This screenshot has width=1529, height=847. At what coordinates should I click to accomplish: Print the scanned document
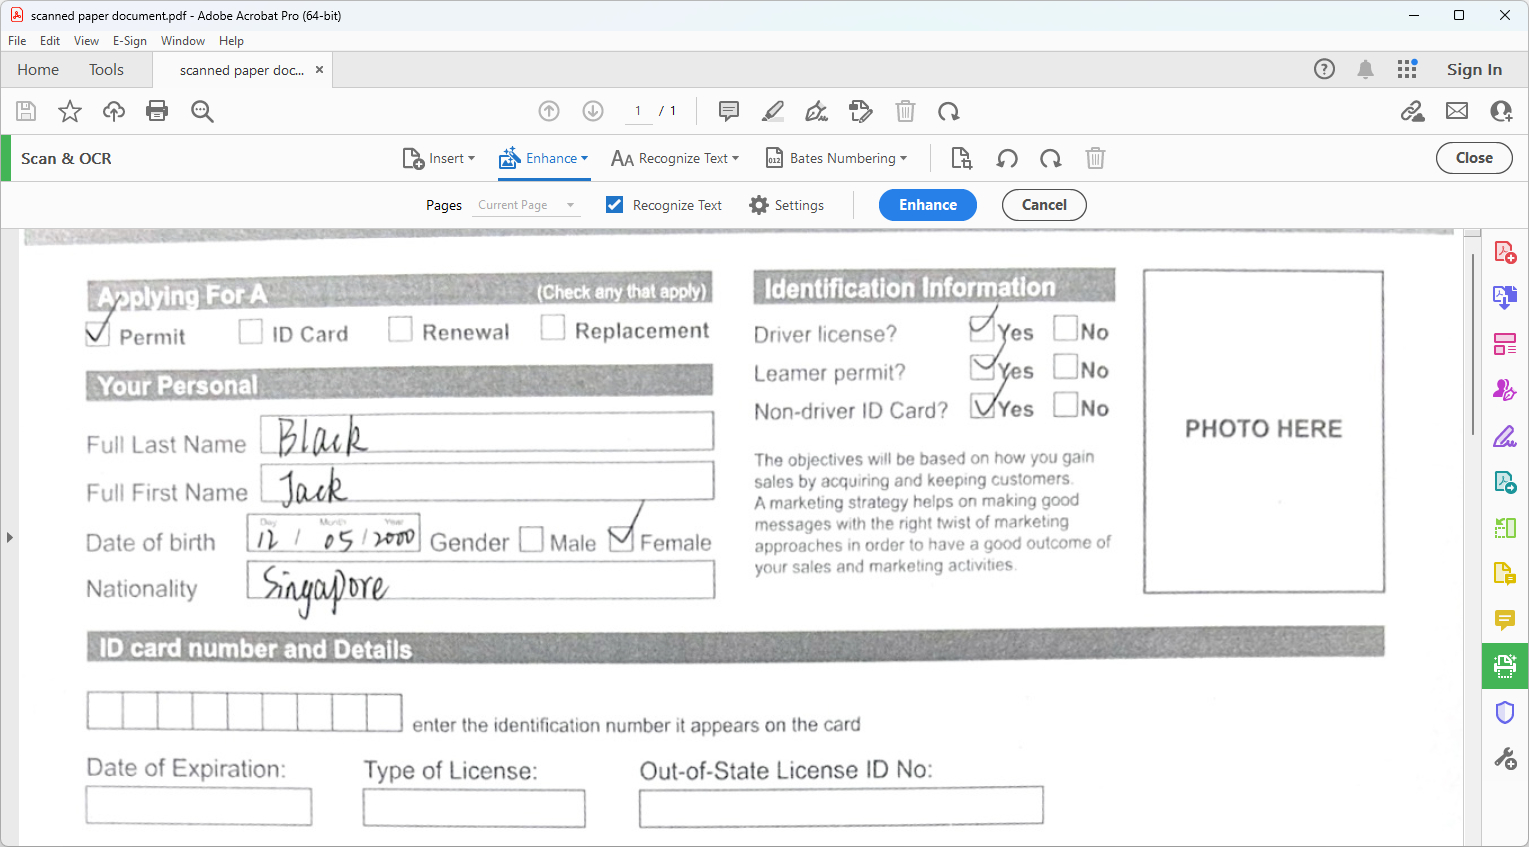(x=157, y=111)
